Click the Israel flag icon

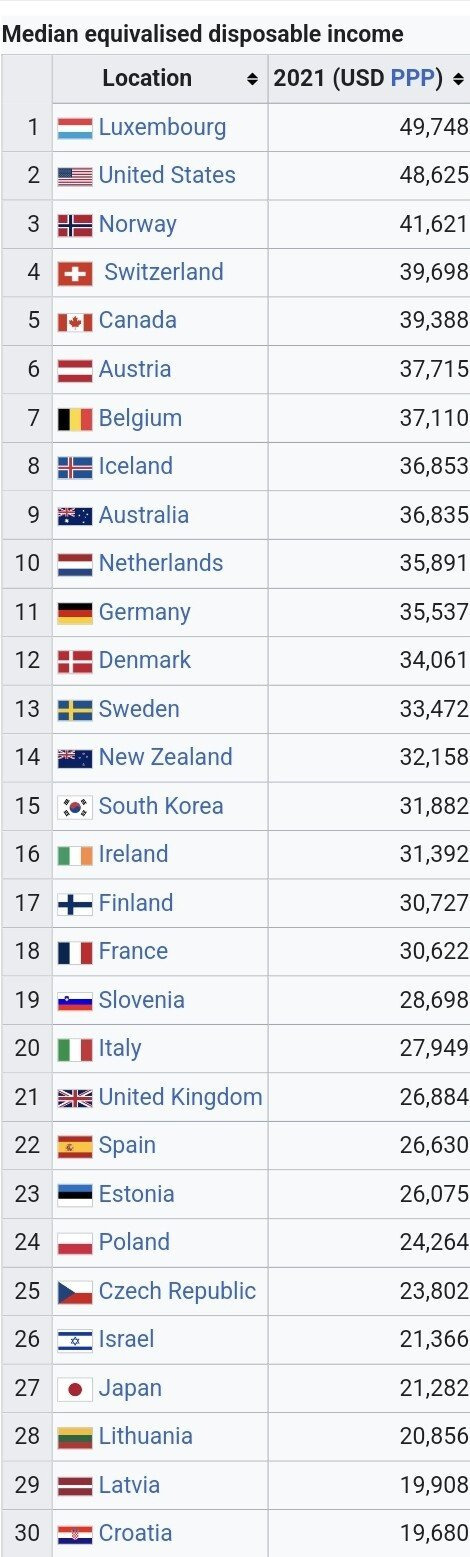point(75,1340)
